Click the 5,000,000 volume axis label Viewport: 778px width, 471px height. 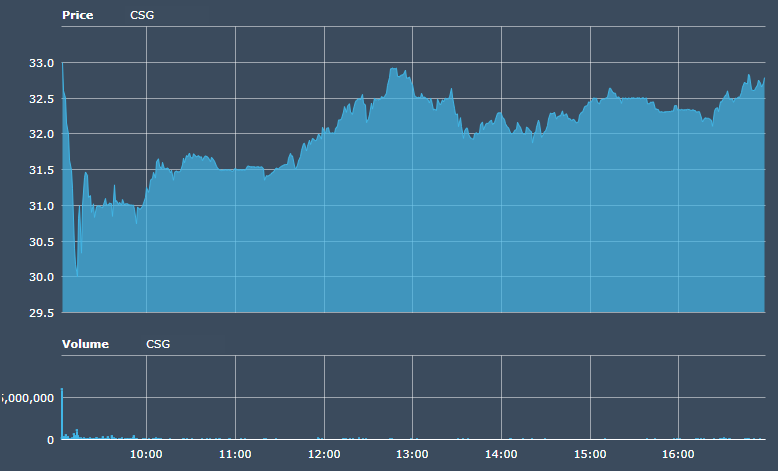(28, 398)
